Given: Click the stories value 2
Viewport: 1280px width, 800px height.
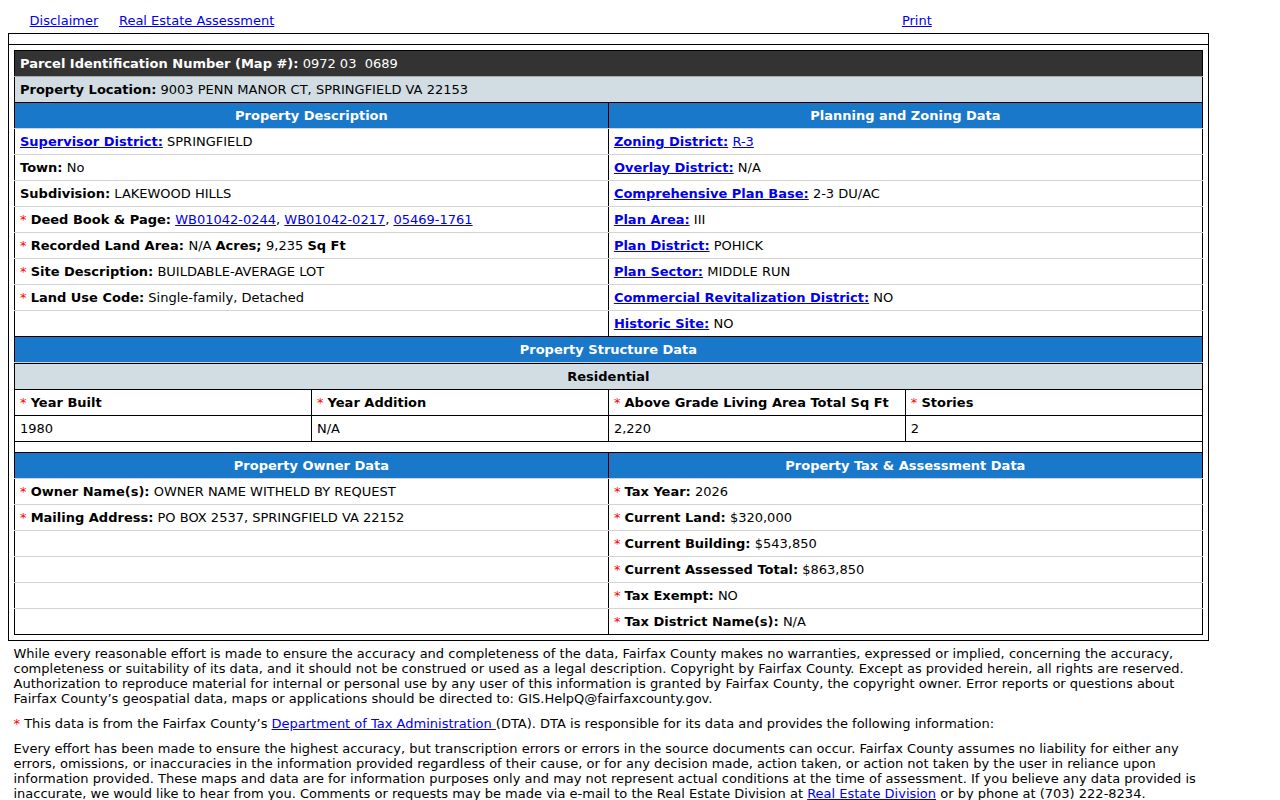Looking at the screenshot, I should pyautogui.click(x=914, y=428).
